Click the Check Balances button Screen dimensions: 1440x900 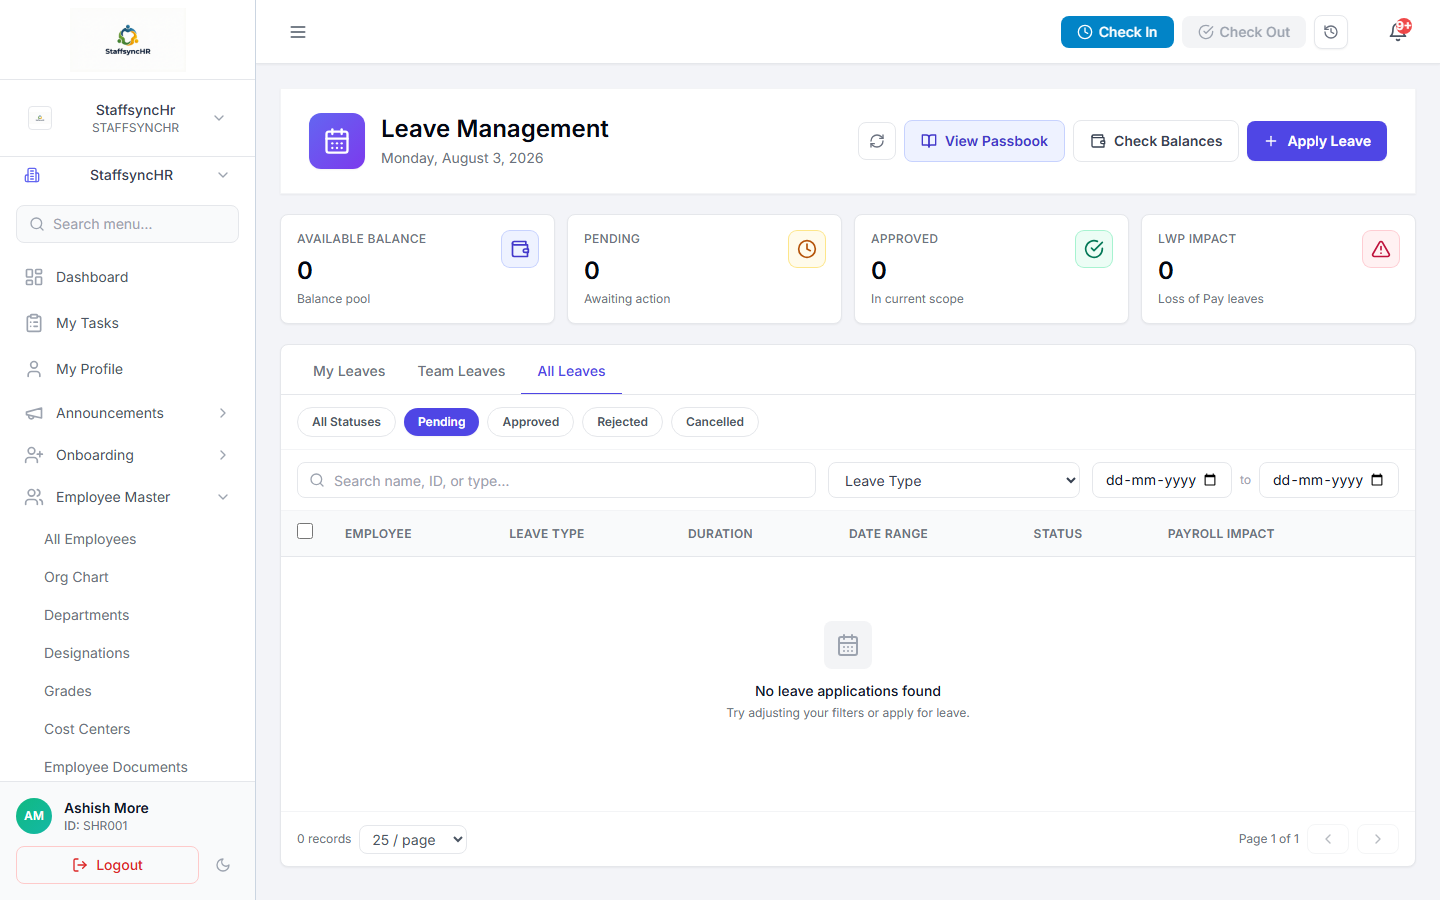tap(1156, 141)
